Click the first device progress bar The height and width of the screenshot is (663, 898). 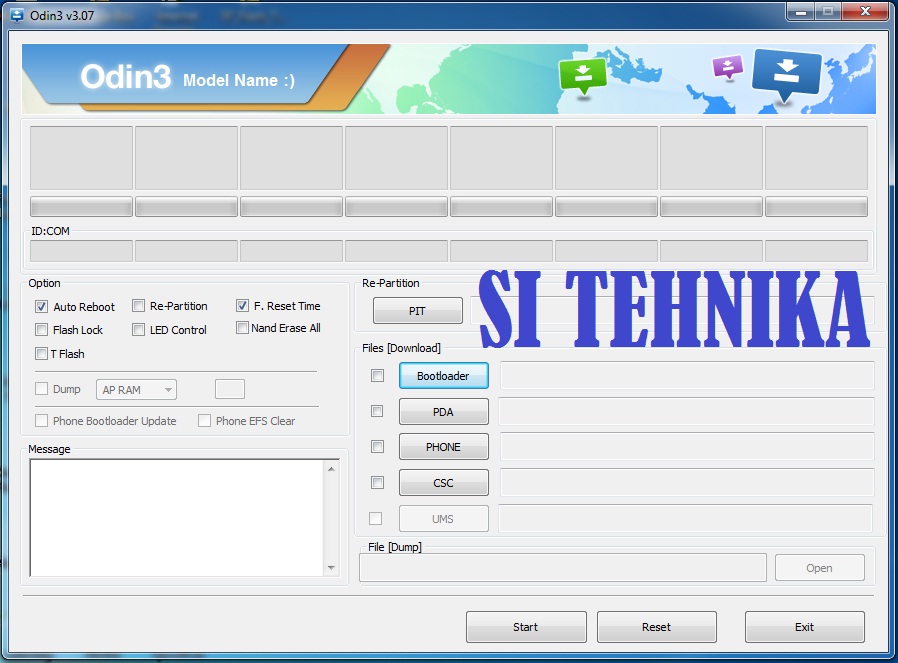pyautogui.click(x=81, y=207)
